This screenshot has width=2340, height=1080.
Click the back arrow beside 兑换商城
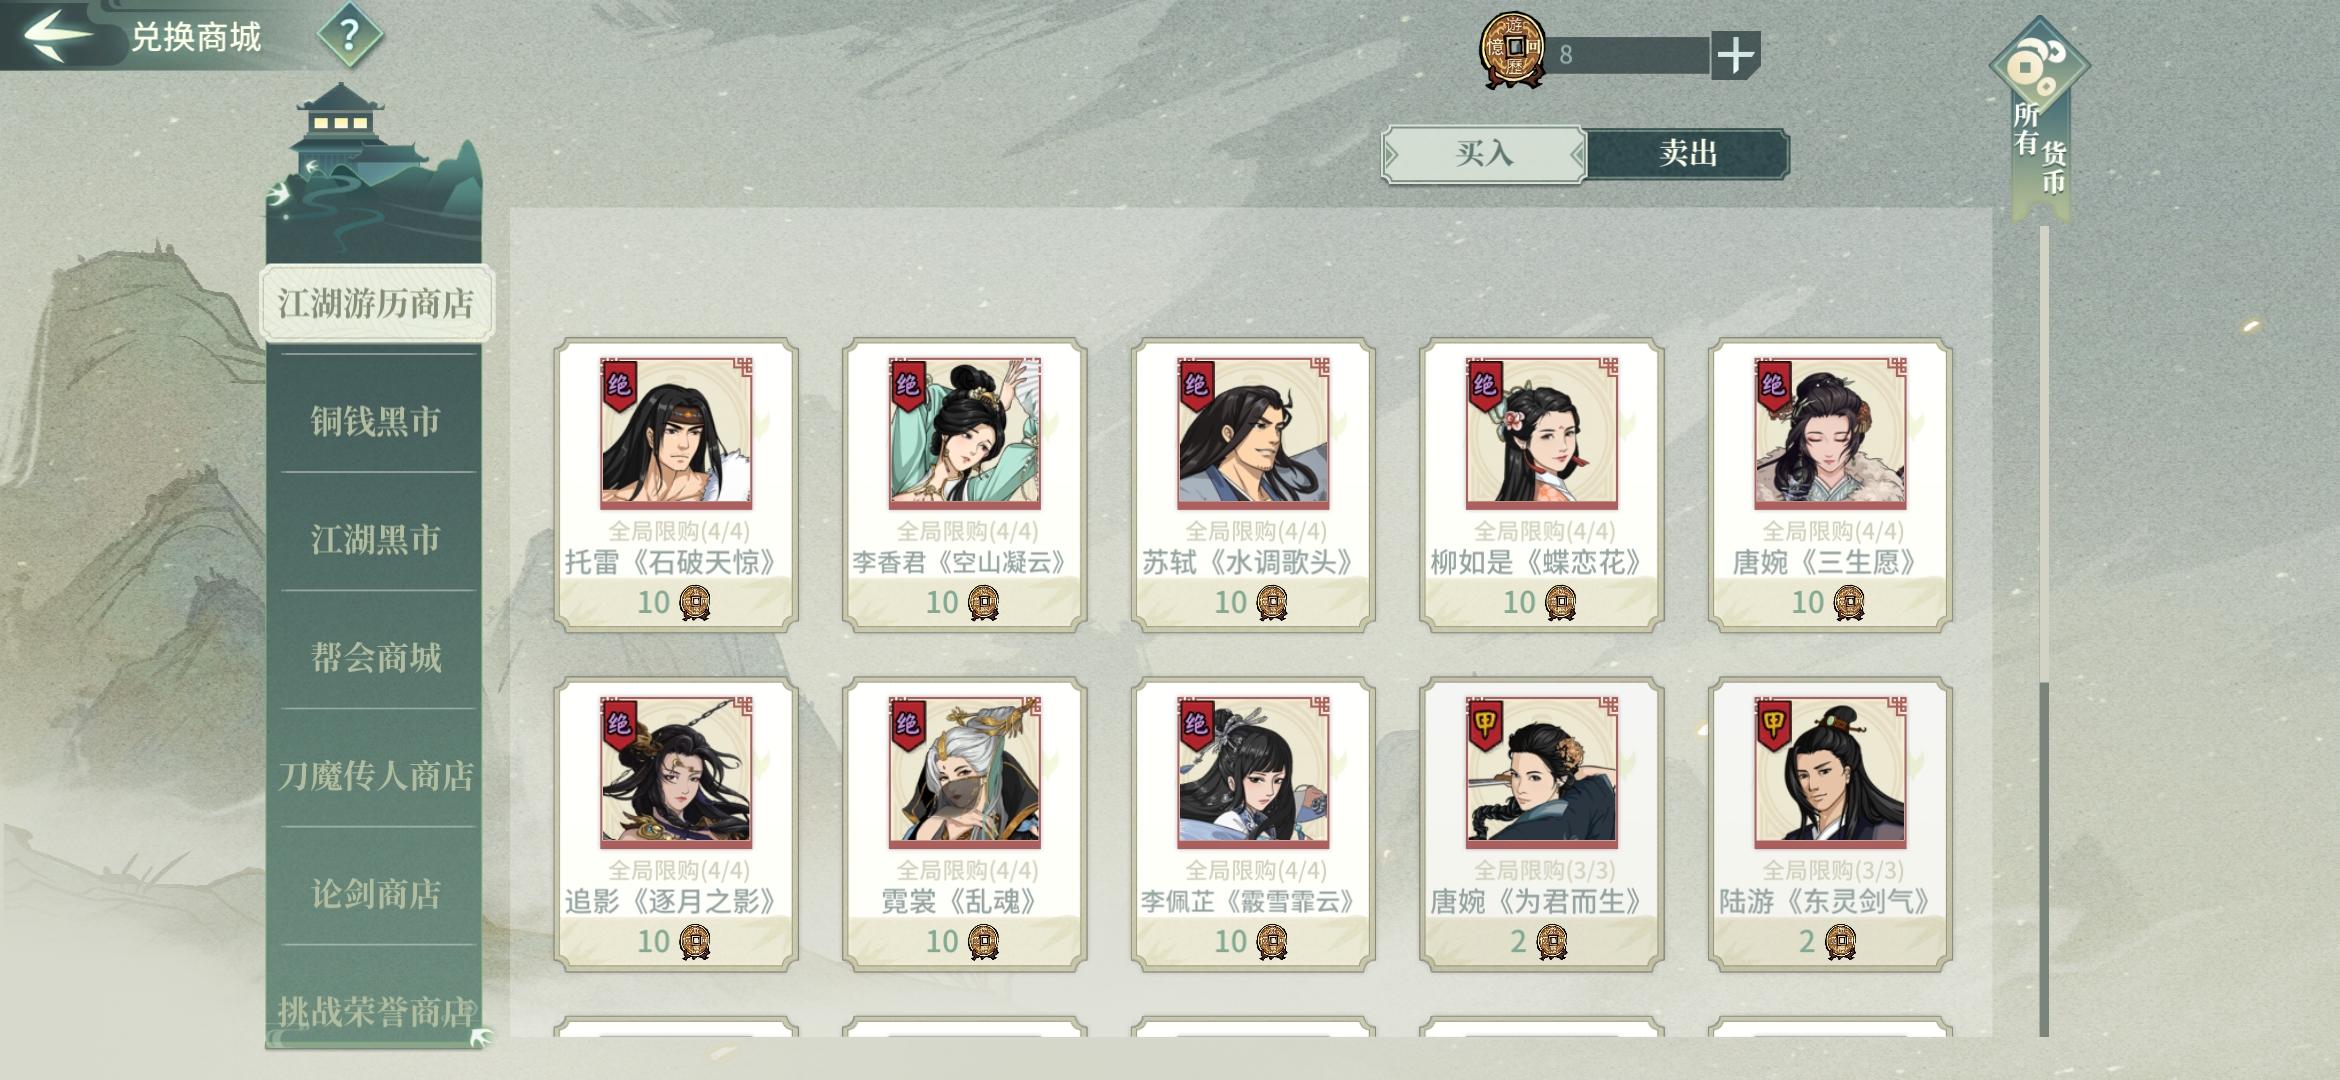coord(58,35)
